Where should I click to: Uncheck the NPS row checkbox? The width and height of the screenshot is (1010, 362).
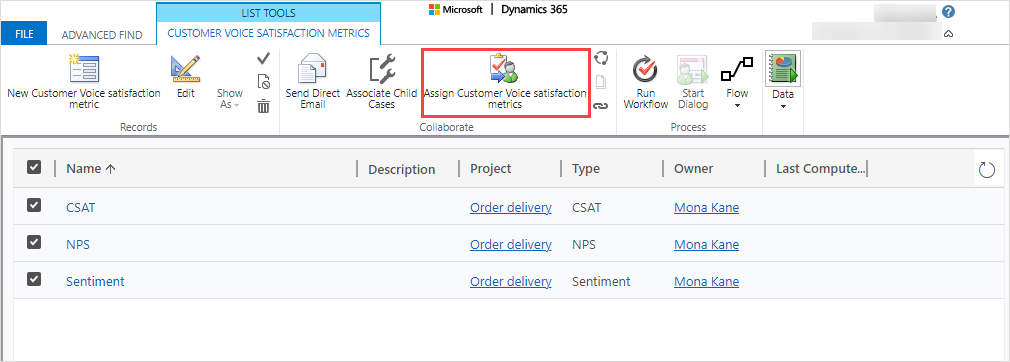[34, 242]
